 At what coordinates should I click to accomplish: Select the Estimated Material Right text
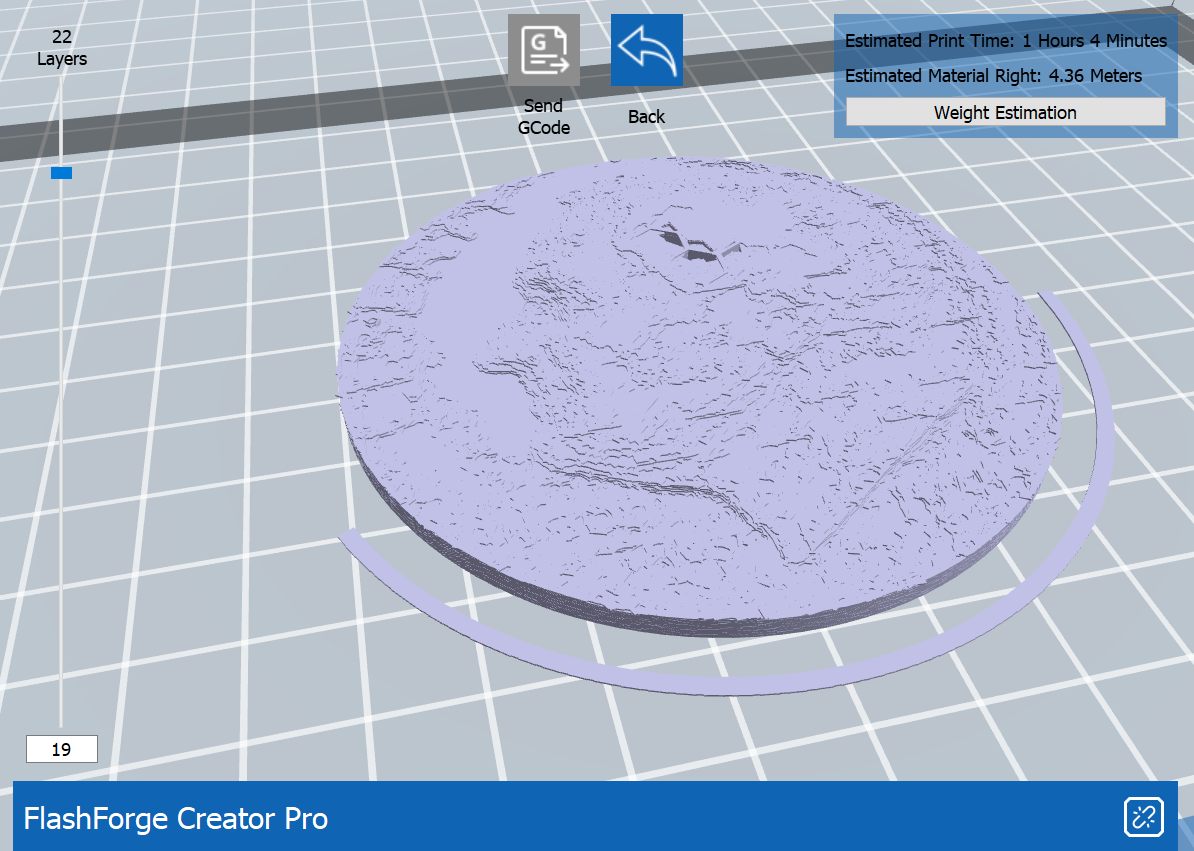(x=993, y=75)
